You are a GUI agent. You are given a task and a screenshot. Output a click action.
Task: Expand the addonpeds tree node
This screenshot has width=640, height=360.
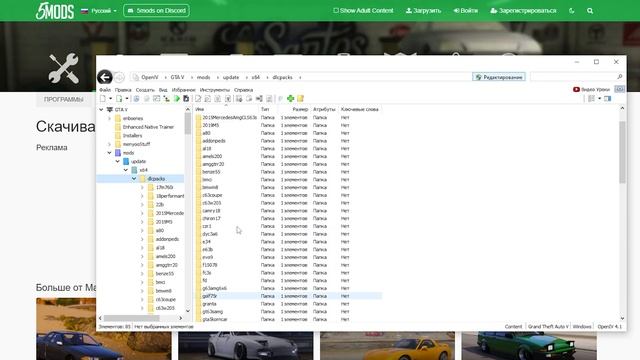click(x=142, y=239)
